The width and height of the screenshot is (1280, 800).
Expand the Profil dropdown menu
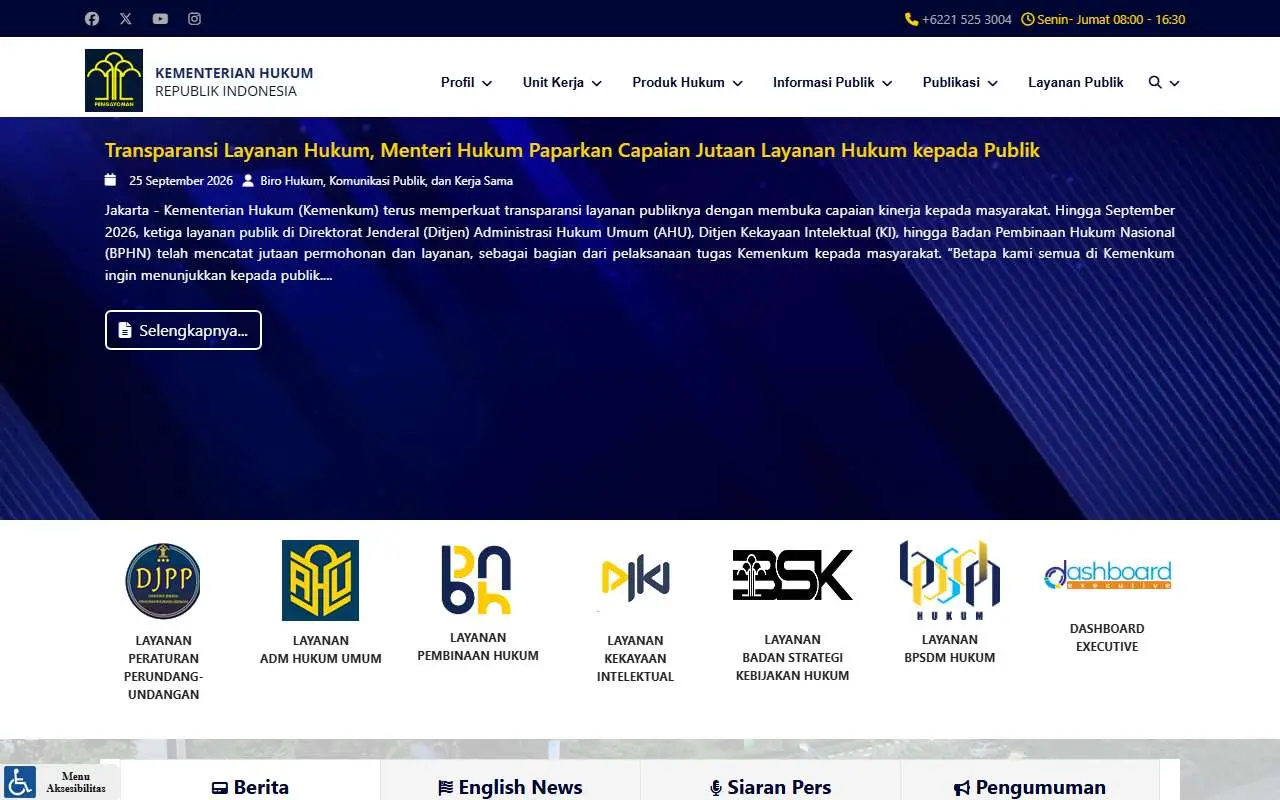click(x=467, y=83)
